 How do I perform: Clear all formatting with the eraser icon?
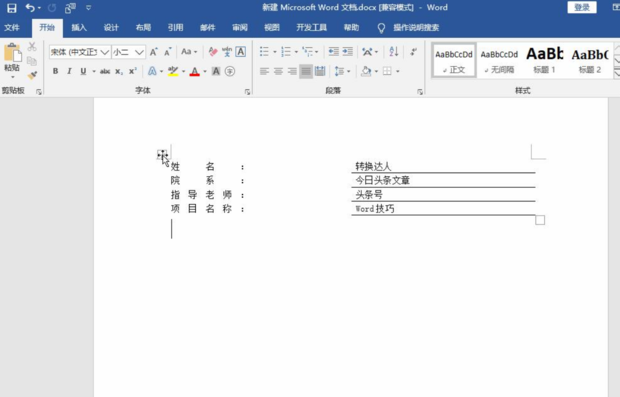pyautogui.click(x=213, y=52)
